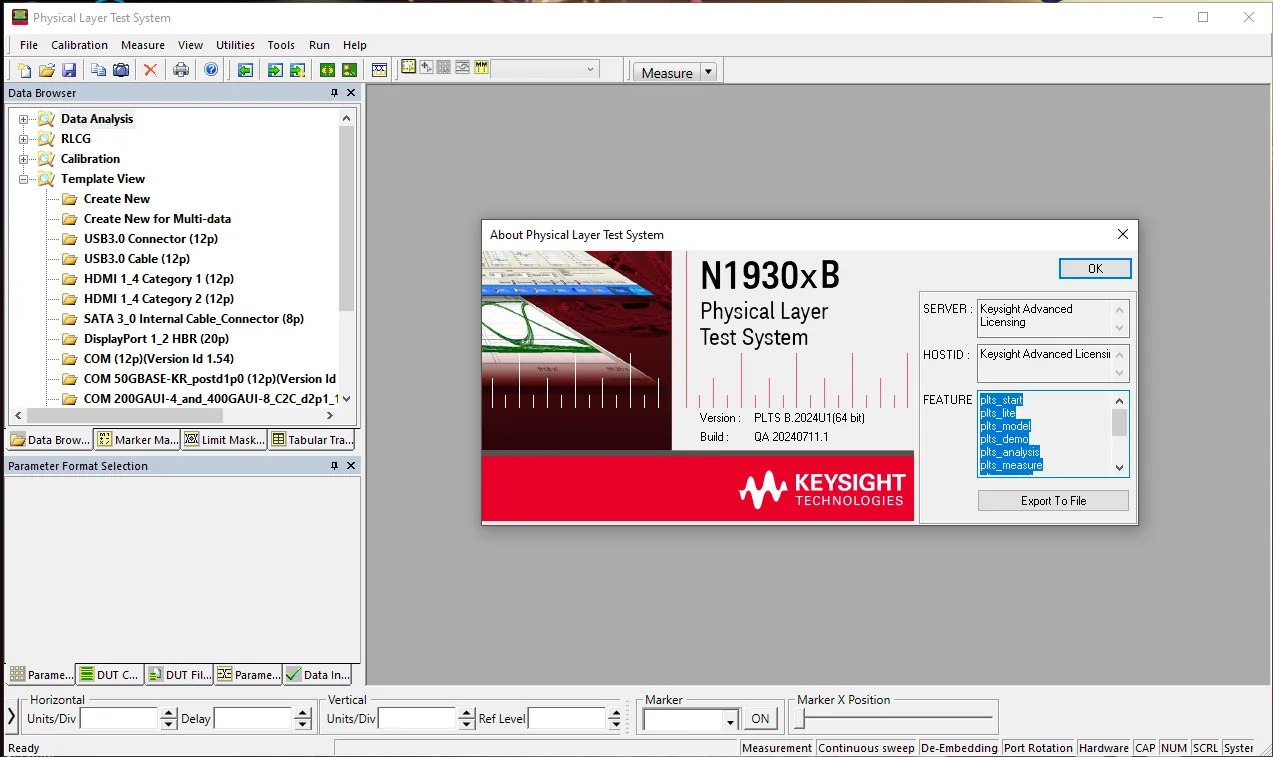
Task: Click the Copy toolbar icon
Action: coord(98,70)
